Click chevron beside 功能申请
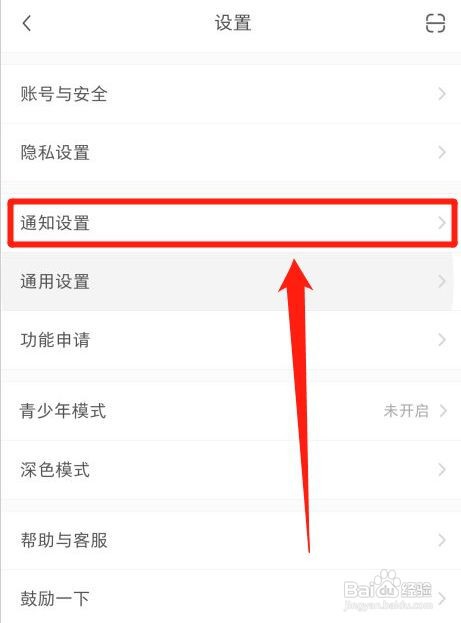This screenshot has width=461, height=623. tap(442, 340)
